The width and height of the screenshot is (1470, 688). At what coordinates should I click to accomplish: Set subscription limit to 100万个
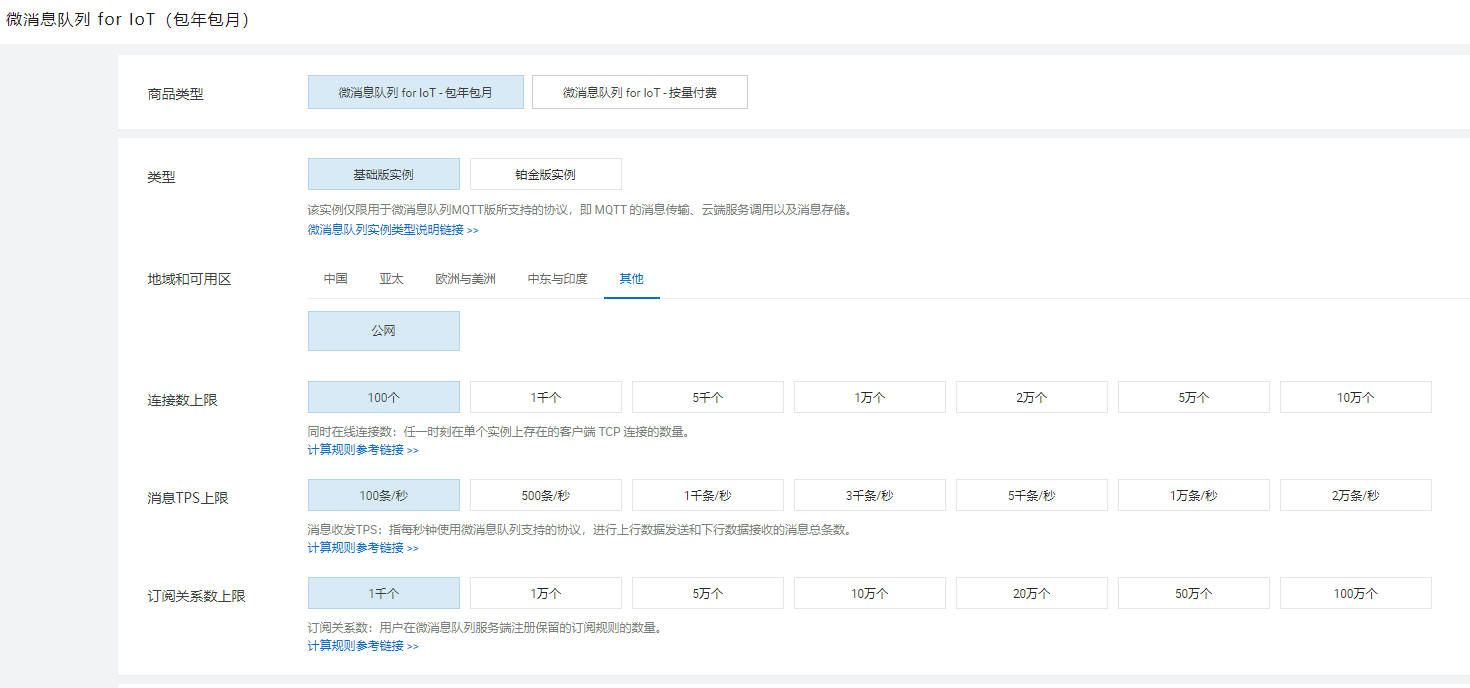pyautogui.click(x=1356, y=593)
